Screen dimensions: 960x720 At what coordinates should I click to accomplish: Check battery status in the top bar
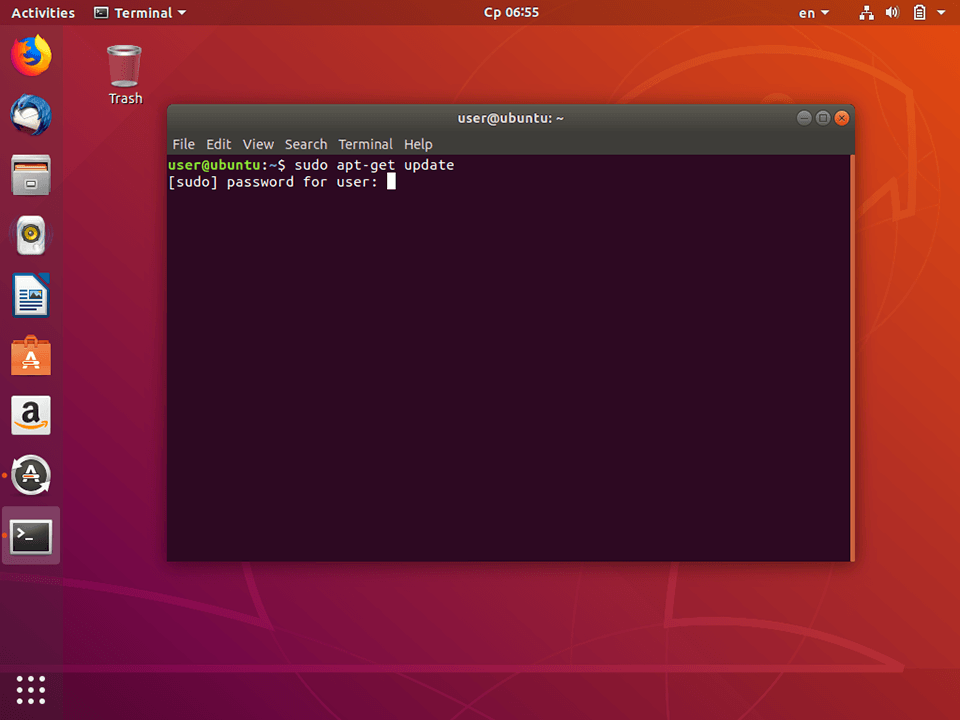pyautogui.click(x=921, y=13)
